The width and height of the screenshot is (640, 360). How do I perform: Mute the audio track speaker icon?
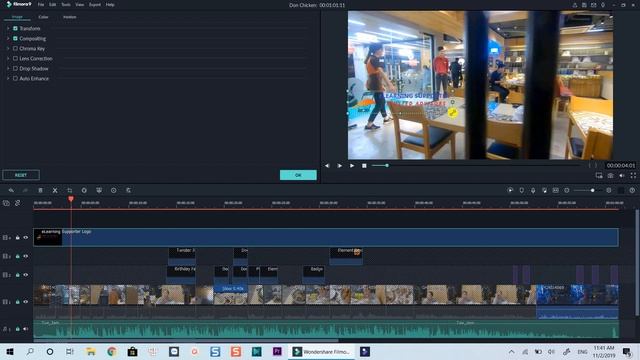pos(26,329)
